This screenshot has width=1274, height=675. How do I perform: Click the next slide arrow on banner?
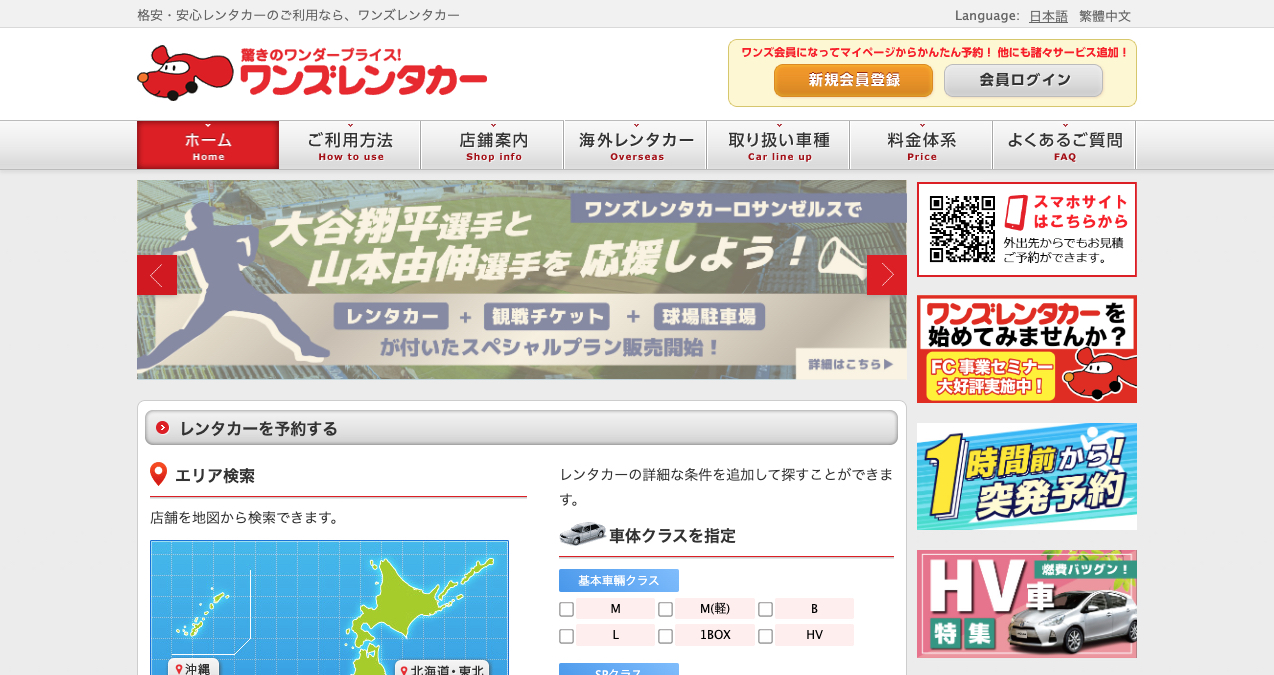[x=887, y=275]
